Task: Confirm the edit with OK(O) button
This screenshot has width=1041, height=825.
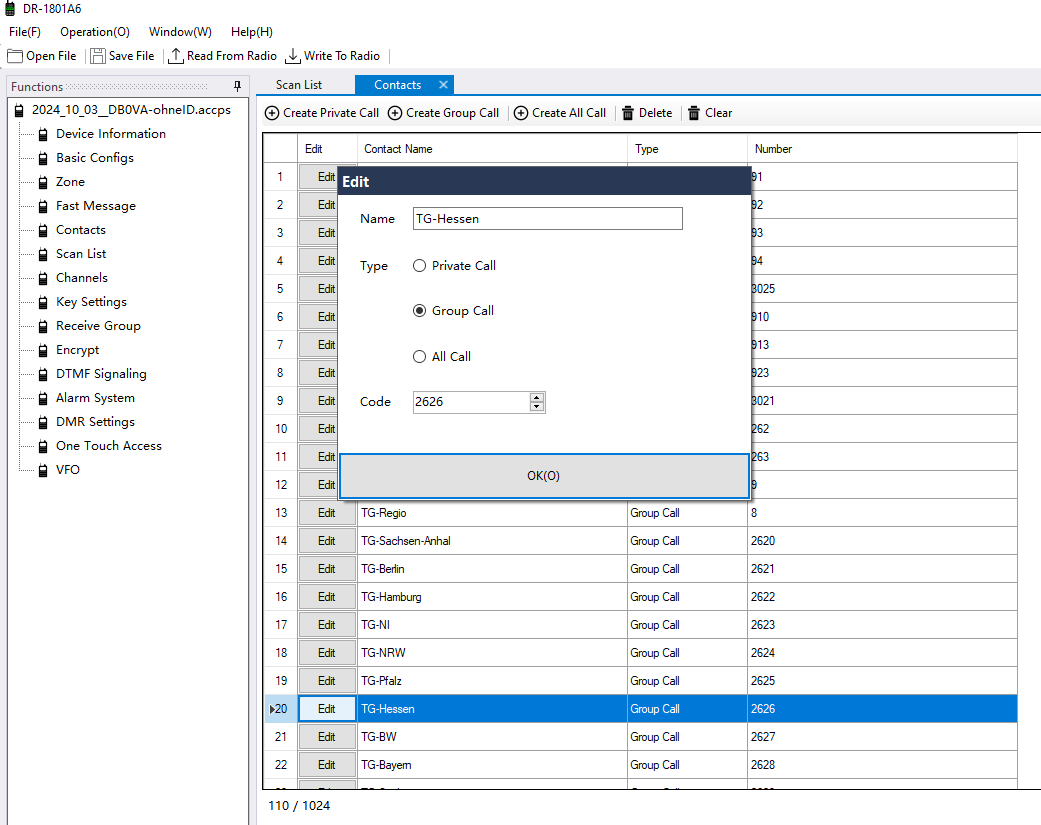Action: click(544, 476)
